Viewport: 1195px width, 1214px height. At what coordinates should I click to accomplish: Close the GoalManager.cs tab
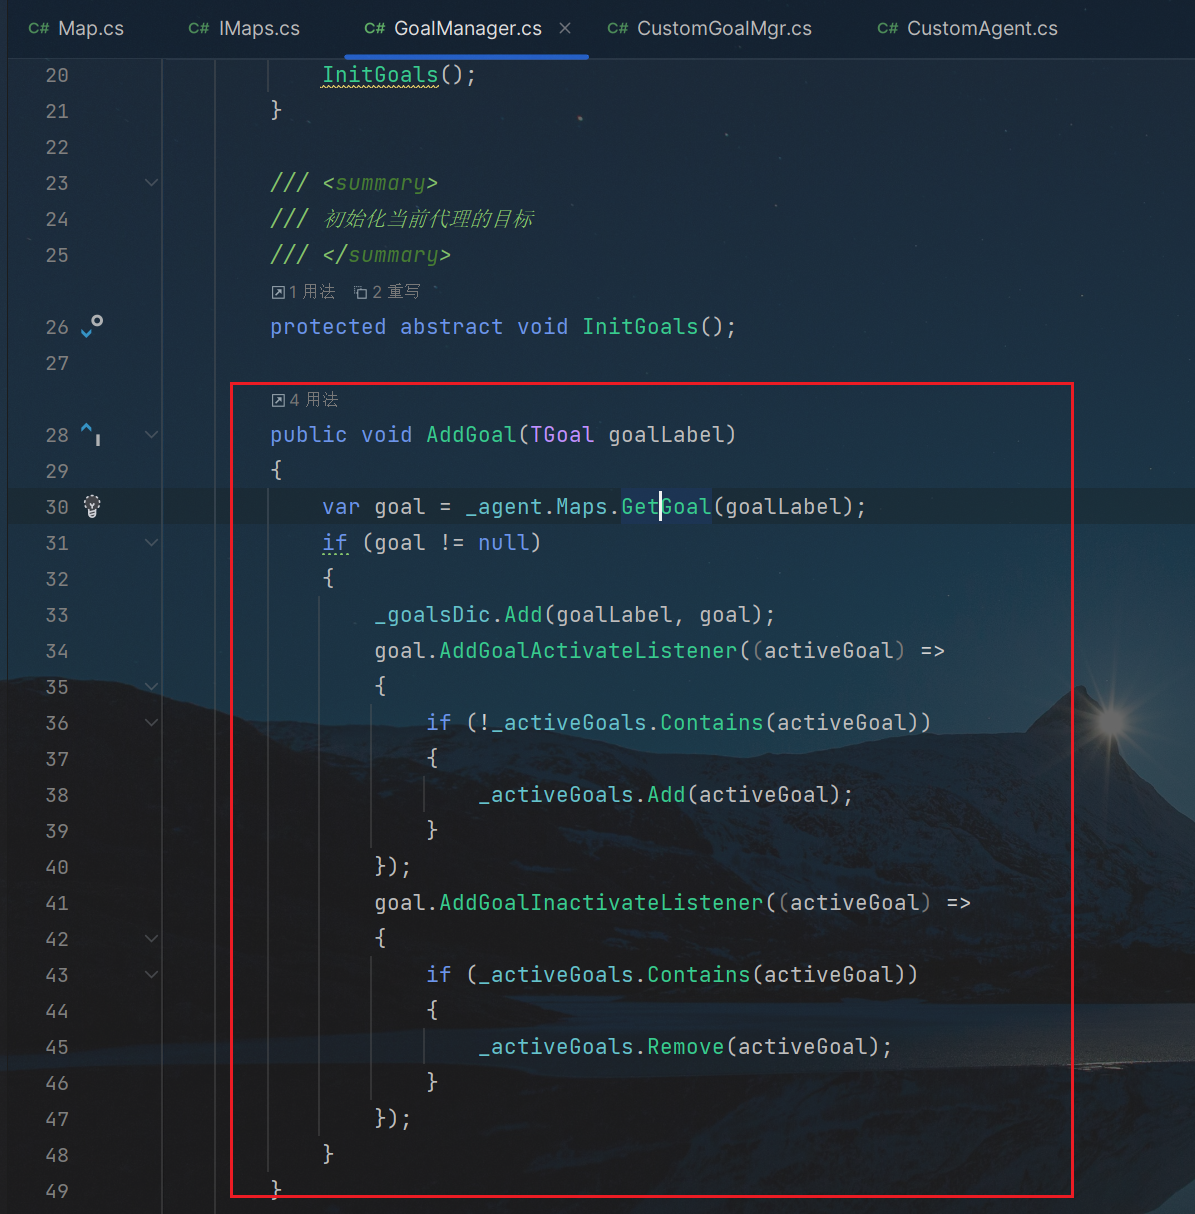tap(565, 28)
